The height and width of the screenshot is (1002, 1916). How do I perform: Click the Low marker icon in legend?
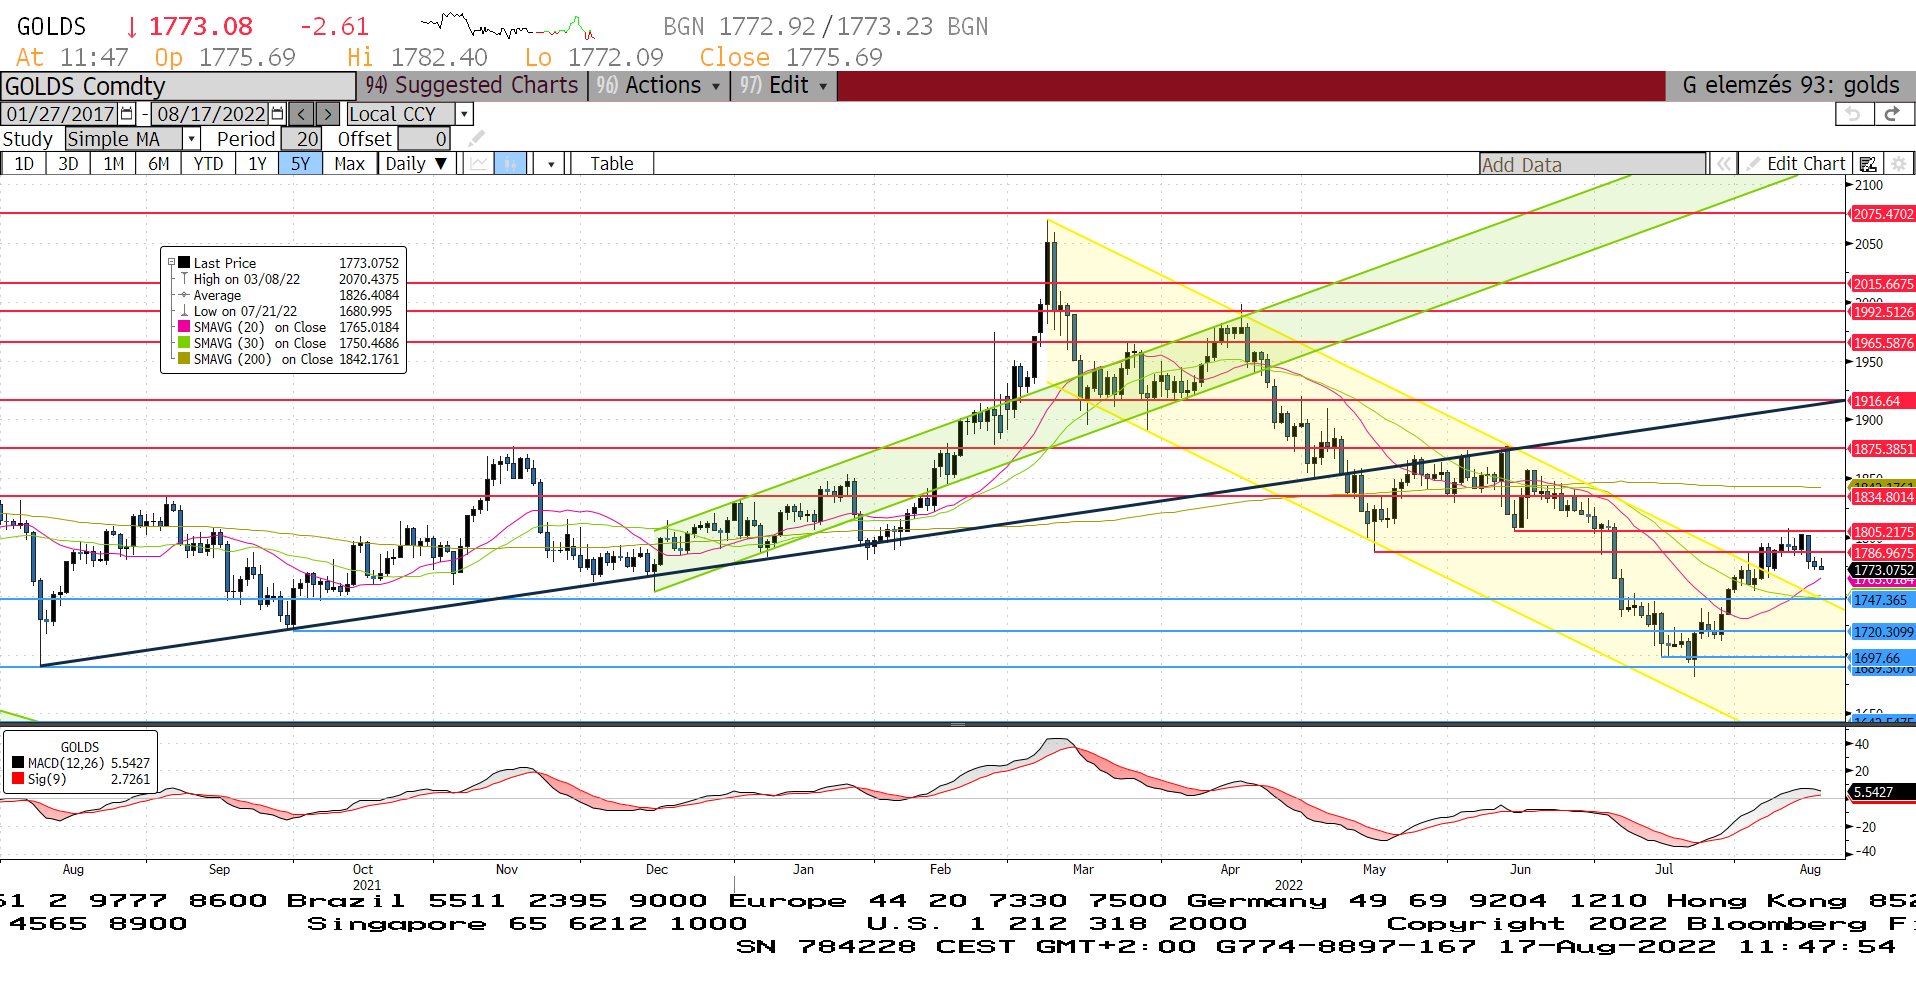click(x=184, y=311)
